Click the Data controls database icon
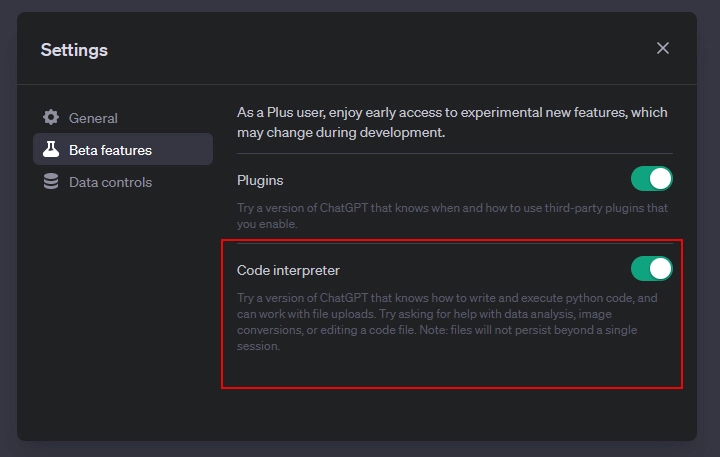This screenshot has height=457, width=720. (x=51, y=181)
